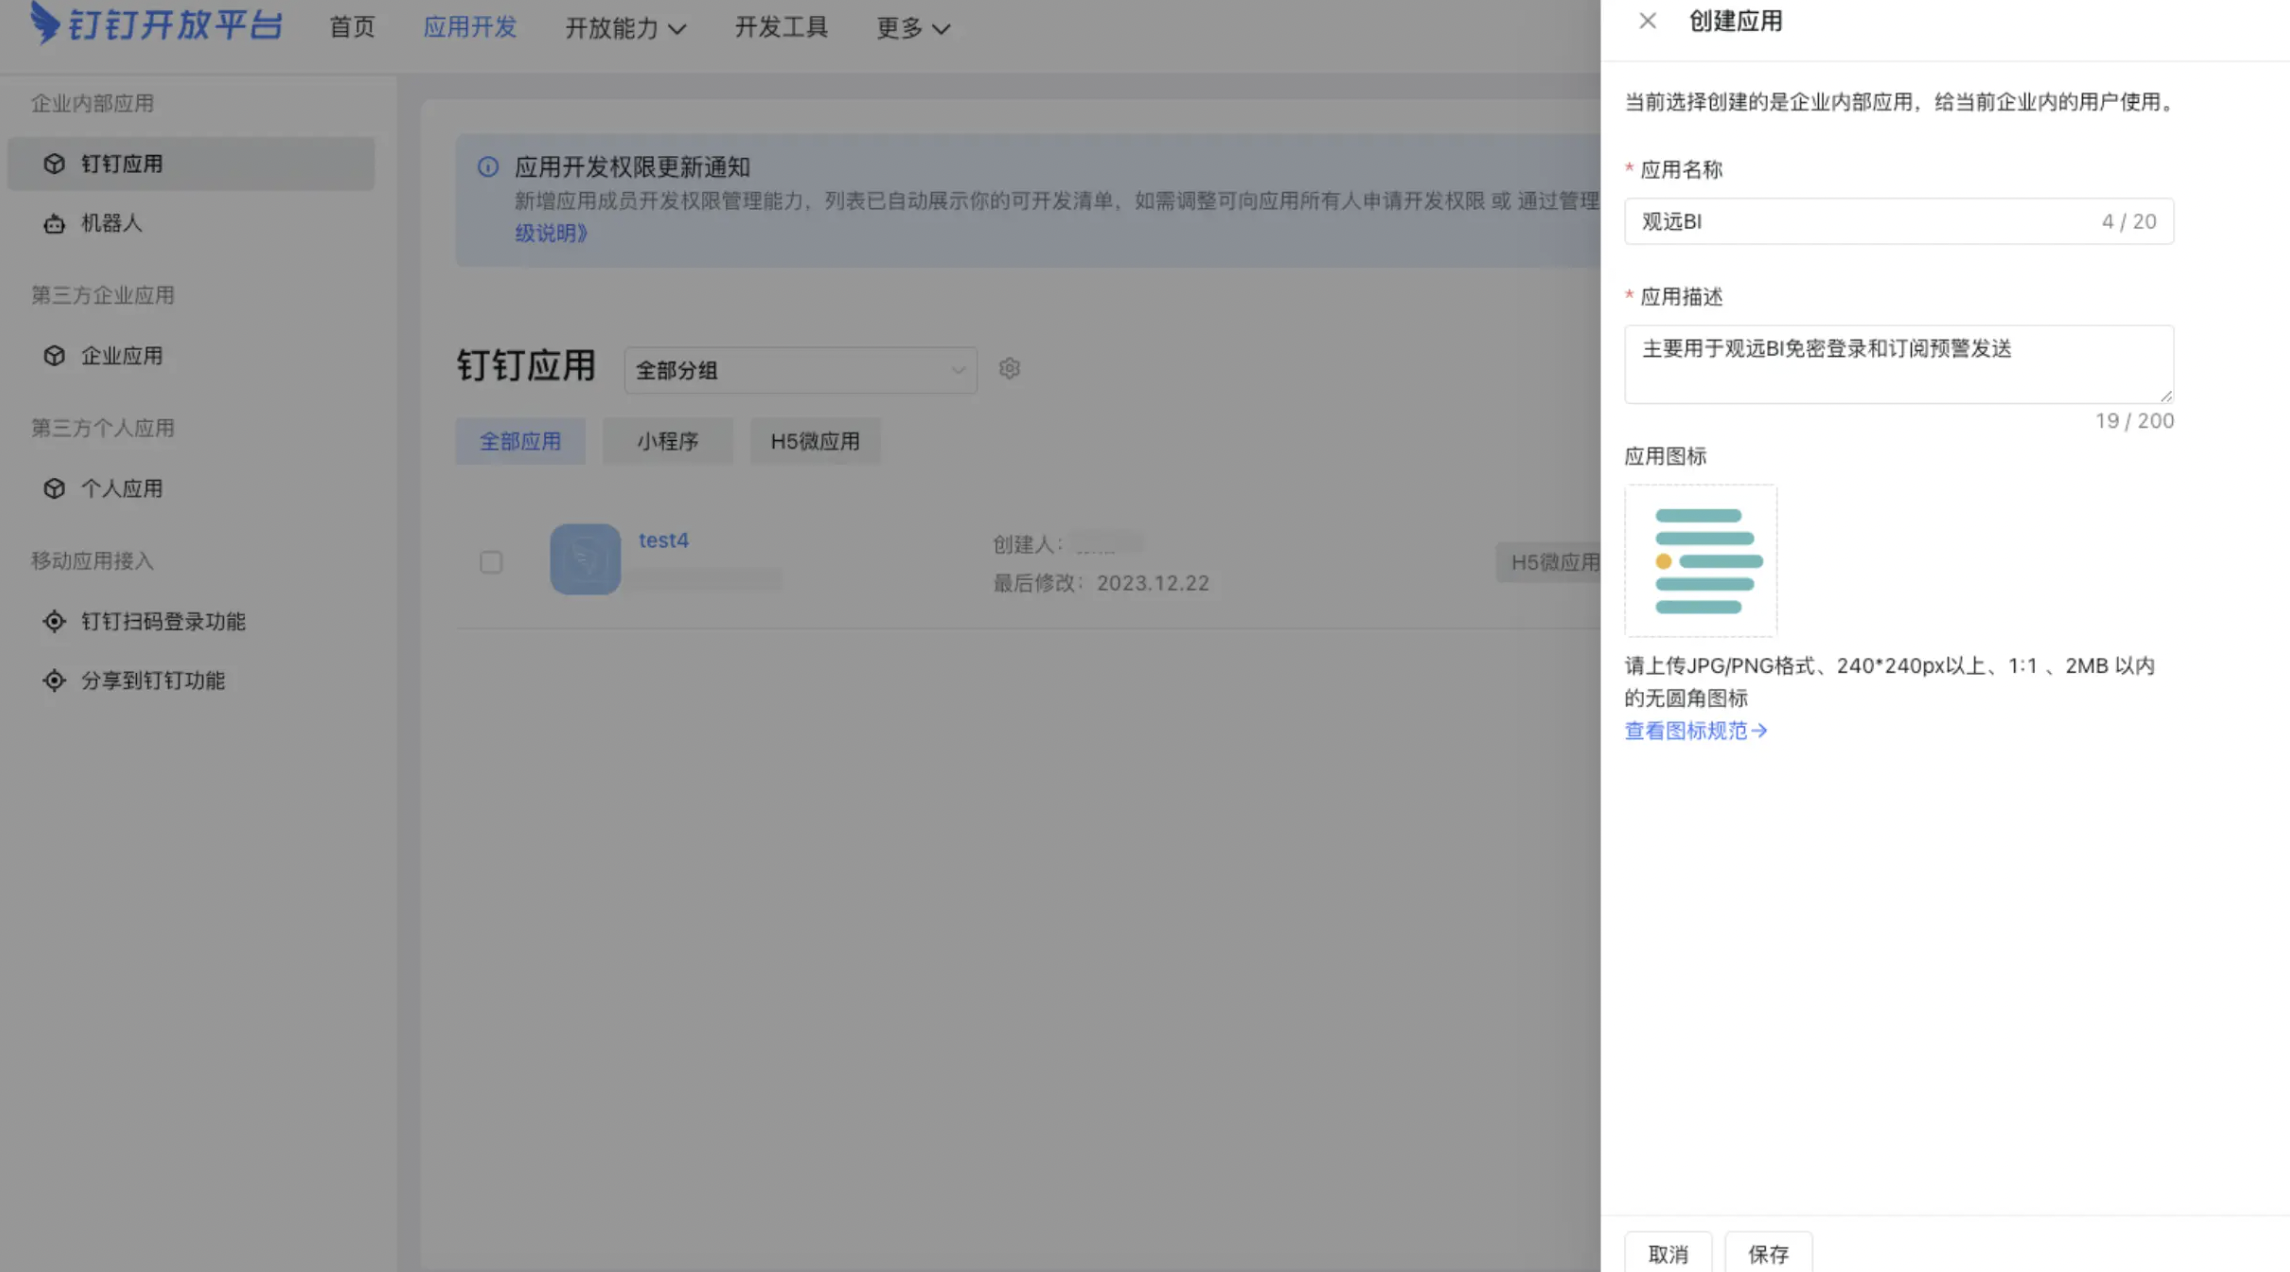Switch to the 全部应用 tab
This screenshot has height=1272, width=2290.
coord(520,441)
